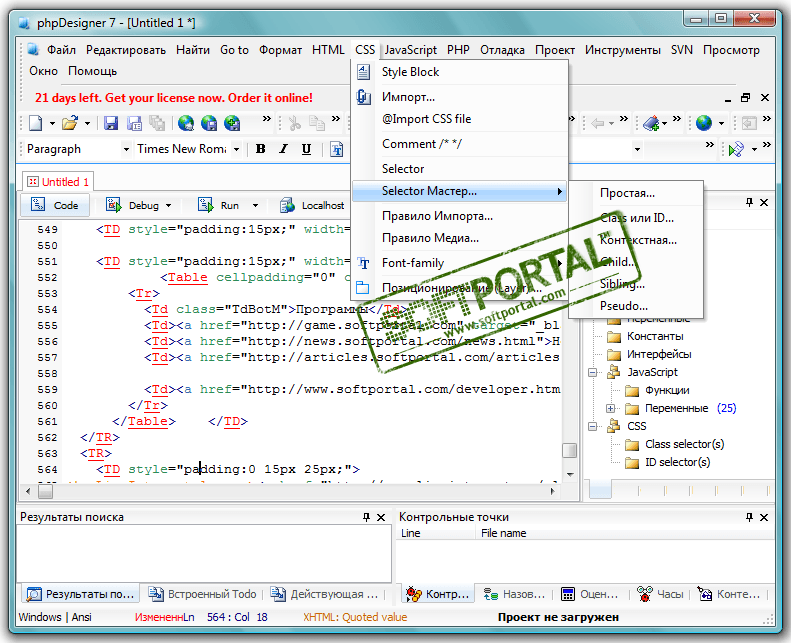Open the PHP menu
The width and height of the screenshot is (791, 643).
click(458, 50)
